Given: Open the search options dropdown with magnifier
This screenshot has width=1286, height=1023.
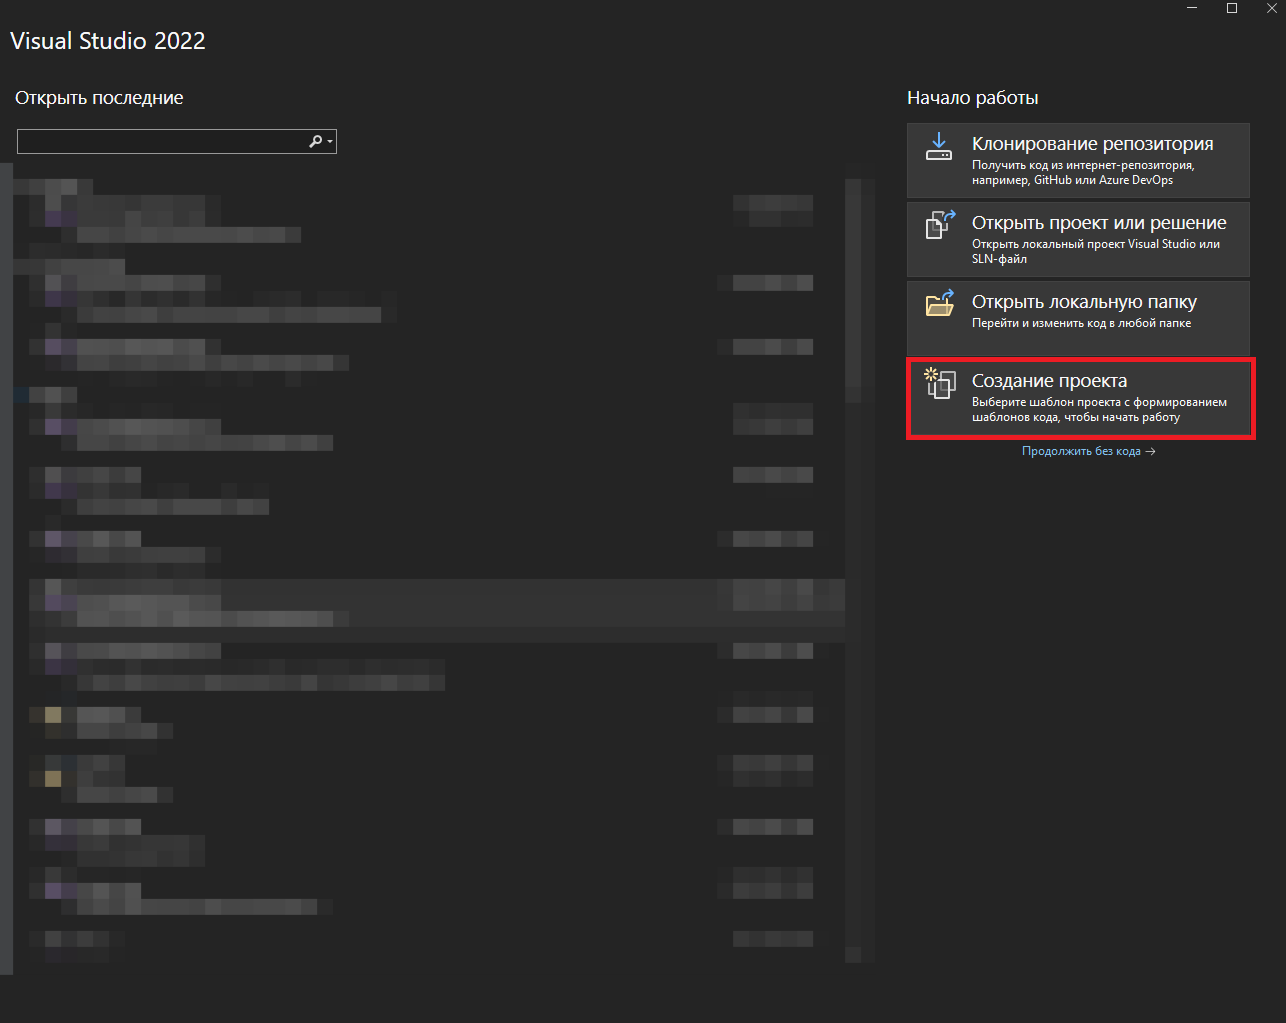Looking at the screenshot, I should click(321, 142).
